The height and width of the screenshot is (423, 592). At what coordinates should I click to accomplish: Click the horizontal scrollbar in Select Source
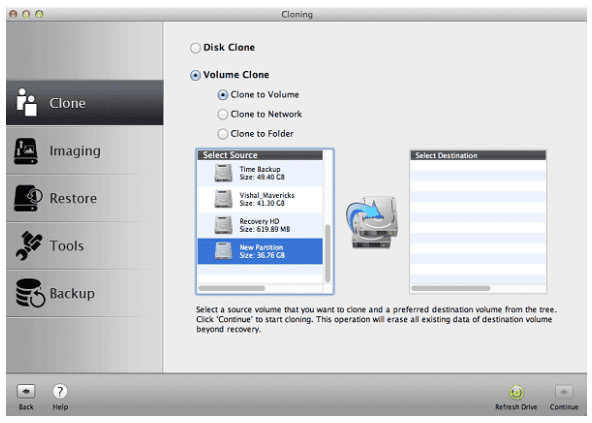pyautogui.click(x=231, y=289)
